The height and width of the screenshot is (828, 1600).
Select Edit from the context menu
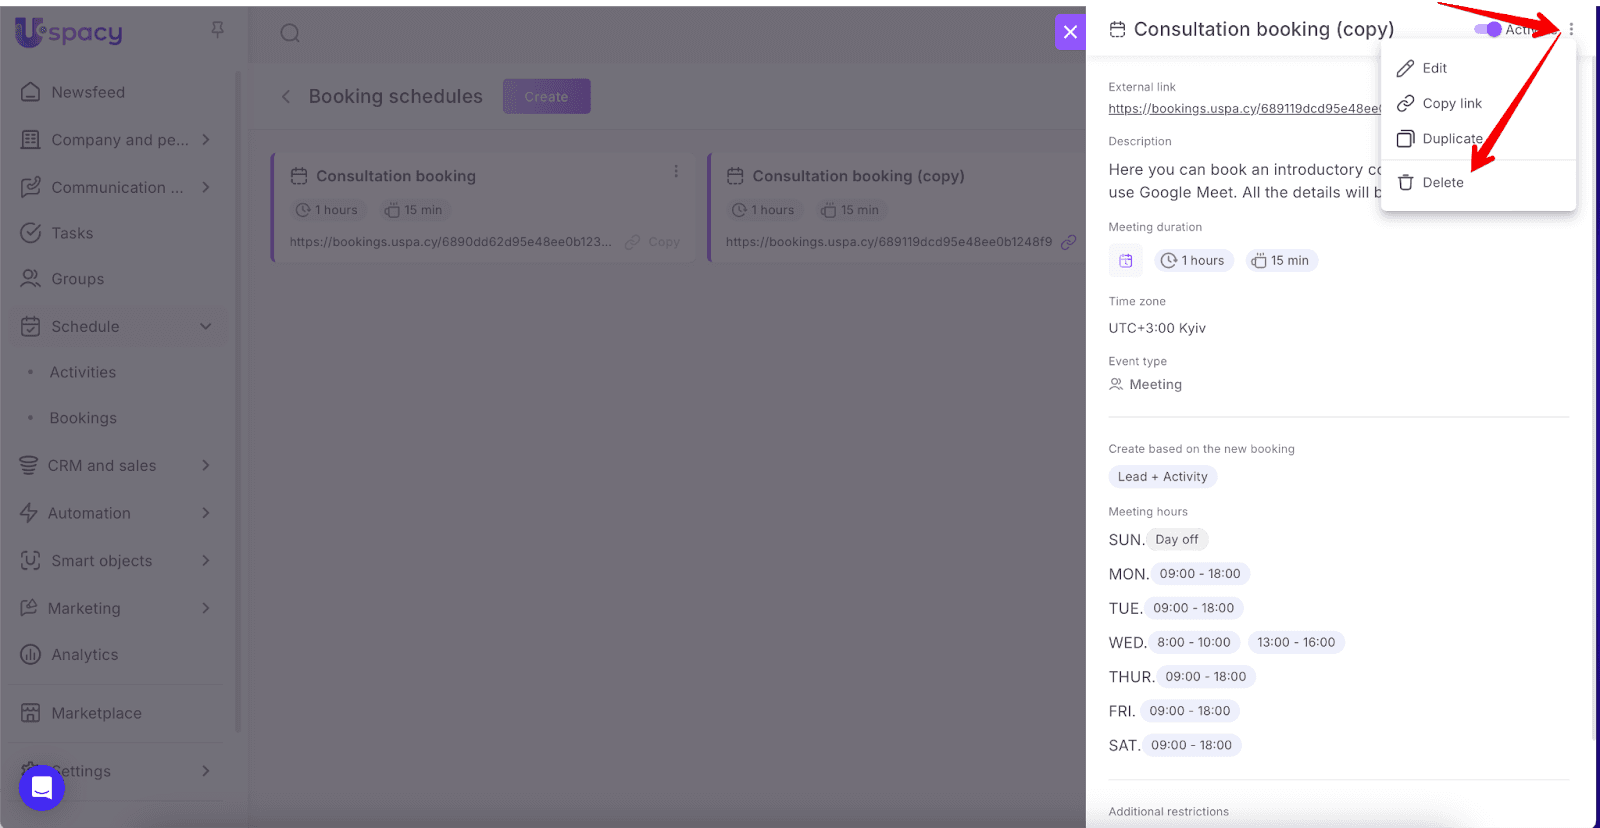click(x=1434, y=68)
